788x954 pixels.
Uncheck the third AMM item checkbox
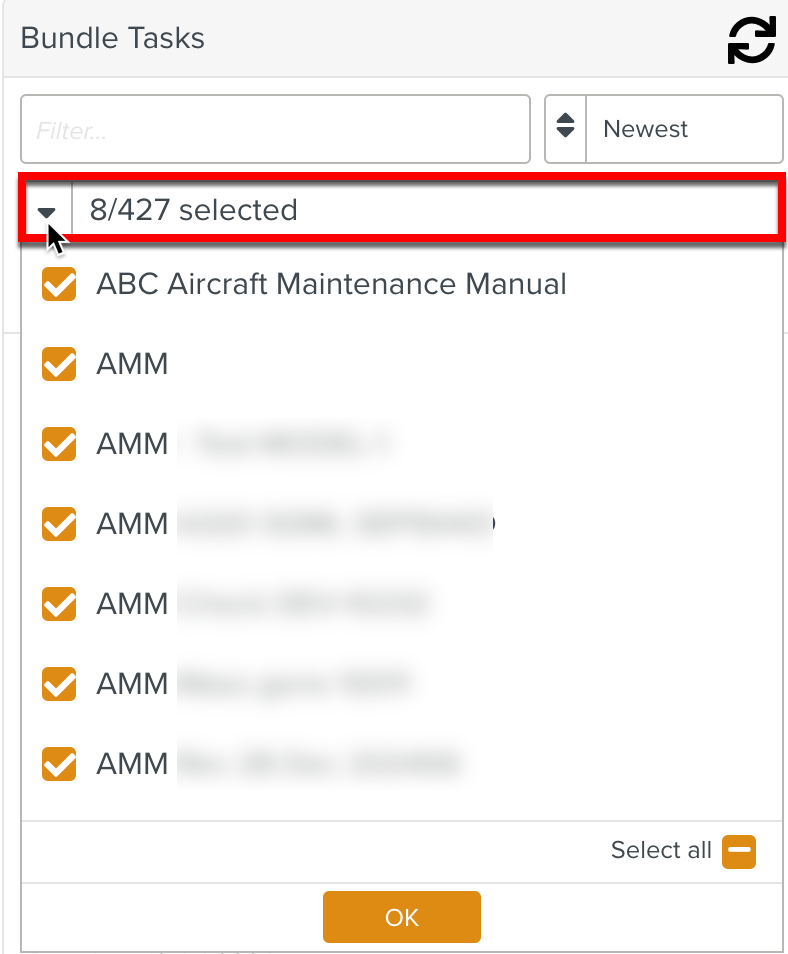click(59, 444)
